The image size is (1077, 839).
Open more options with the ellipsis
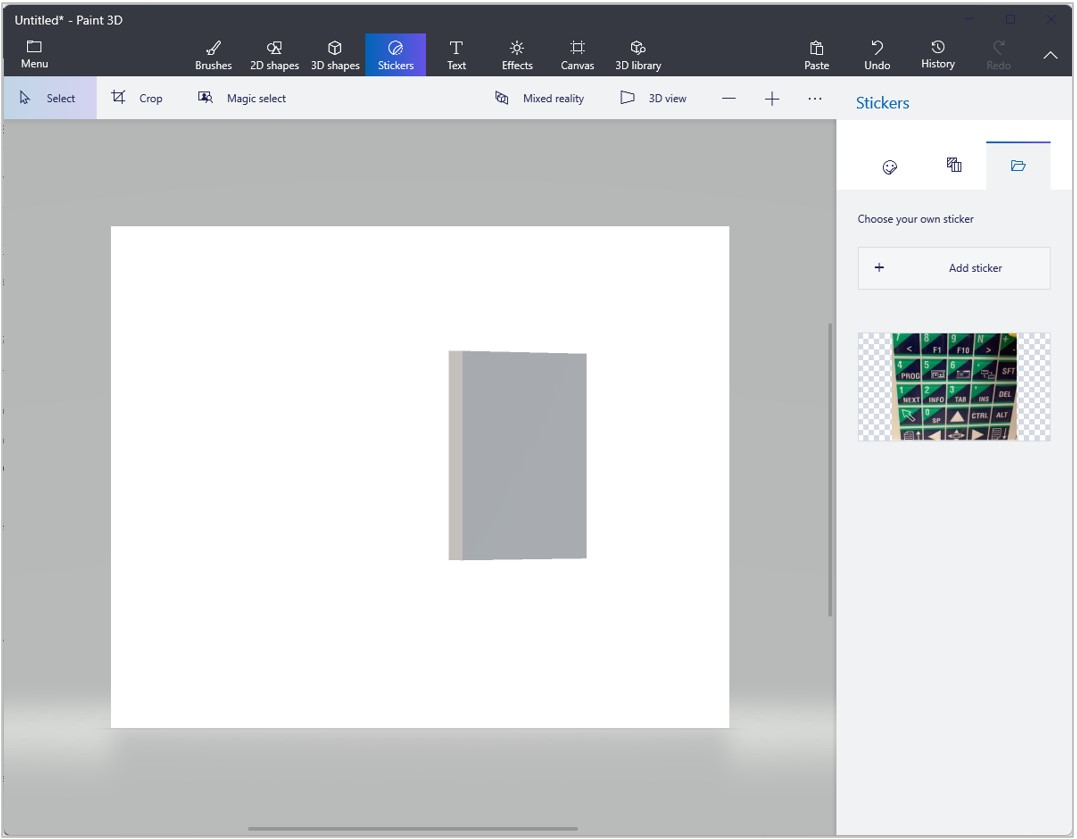click(815, 97)
